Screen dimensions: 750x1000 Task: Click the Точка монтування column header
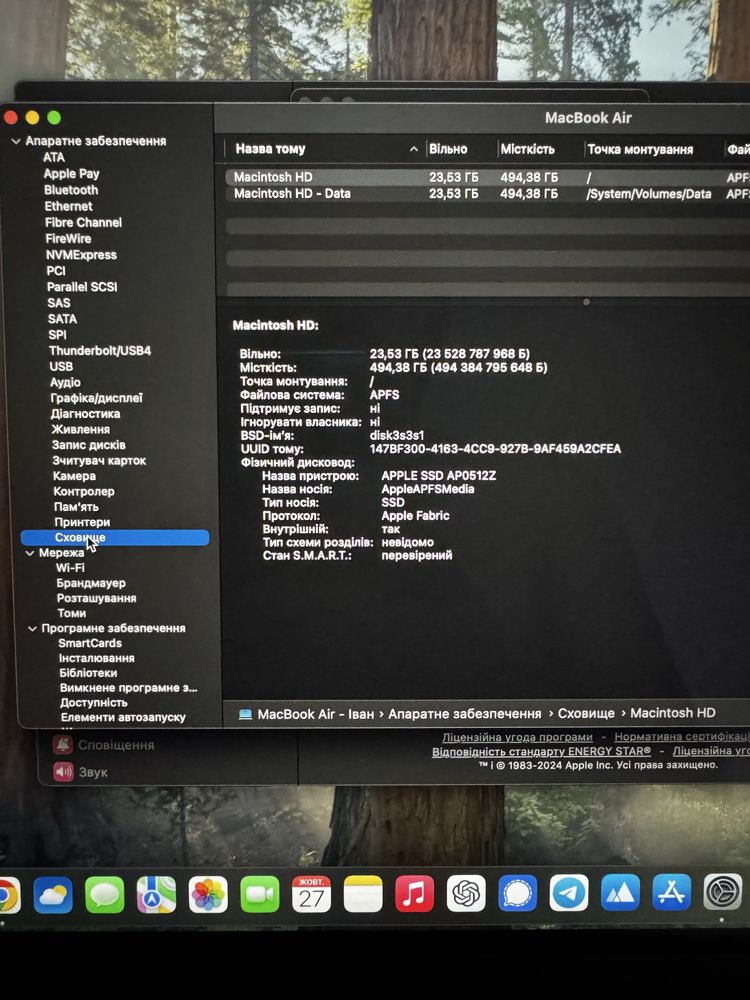coord(640,149)
